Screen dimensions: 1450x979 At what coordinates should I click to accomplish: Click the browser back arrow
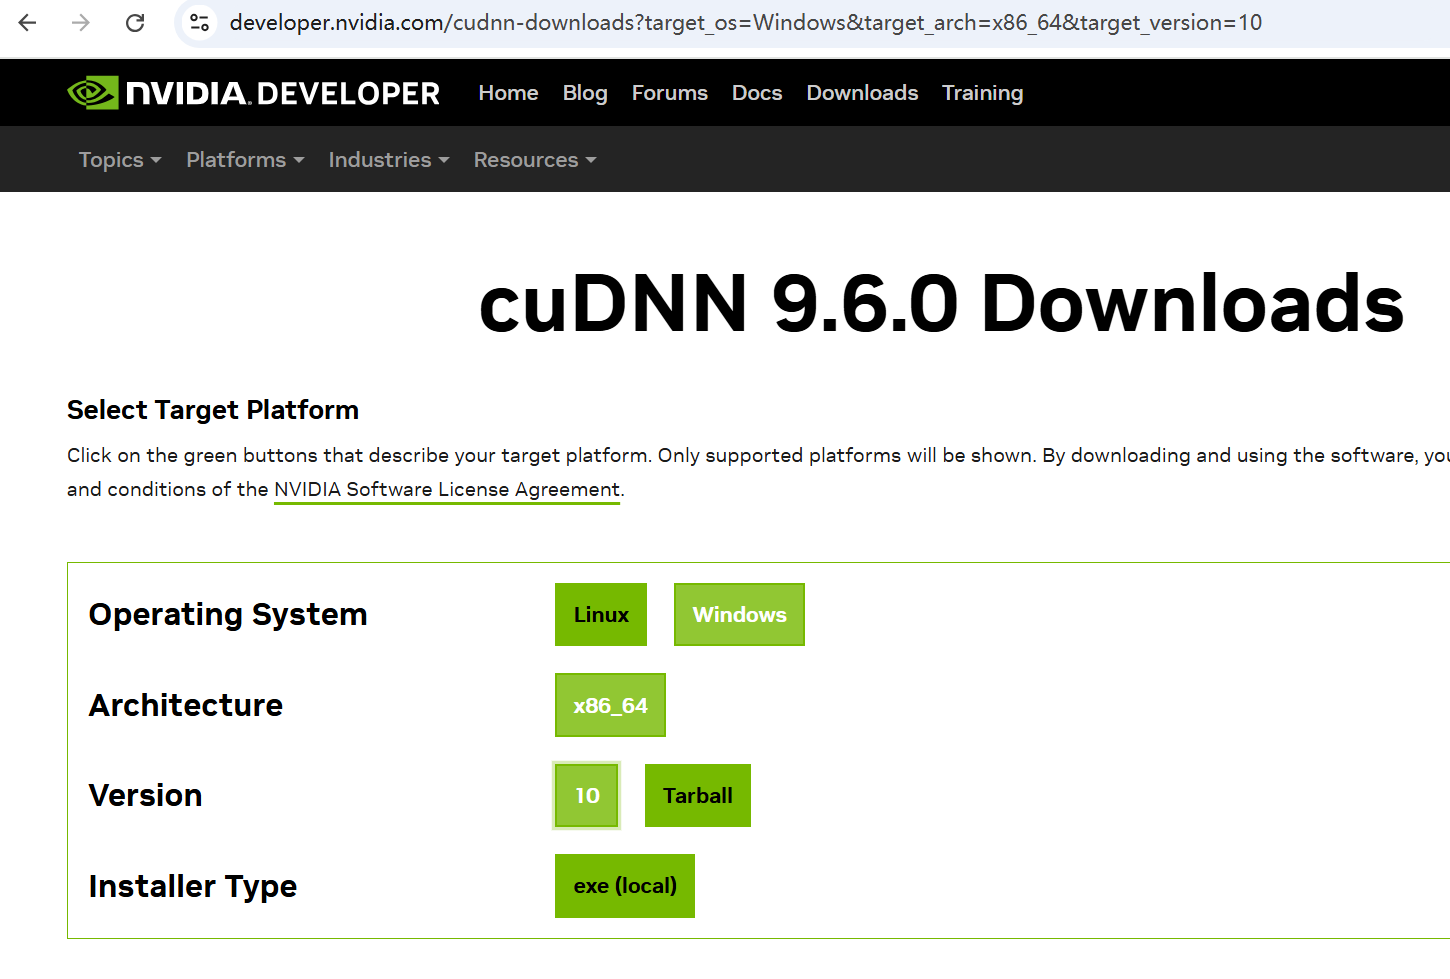pyautogui.click(x=27, y=22)
